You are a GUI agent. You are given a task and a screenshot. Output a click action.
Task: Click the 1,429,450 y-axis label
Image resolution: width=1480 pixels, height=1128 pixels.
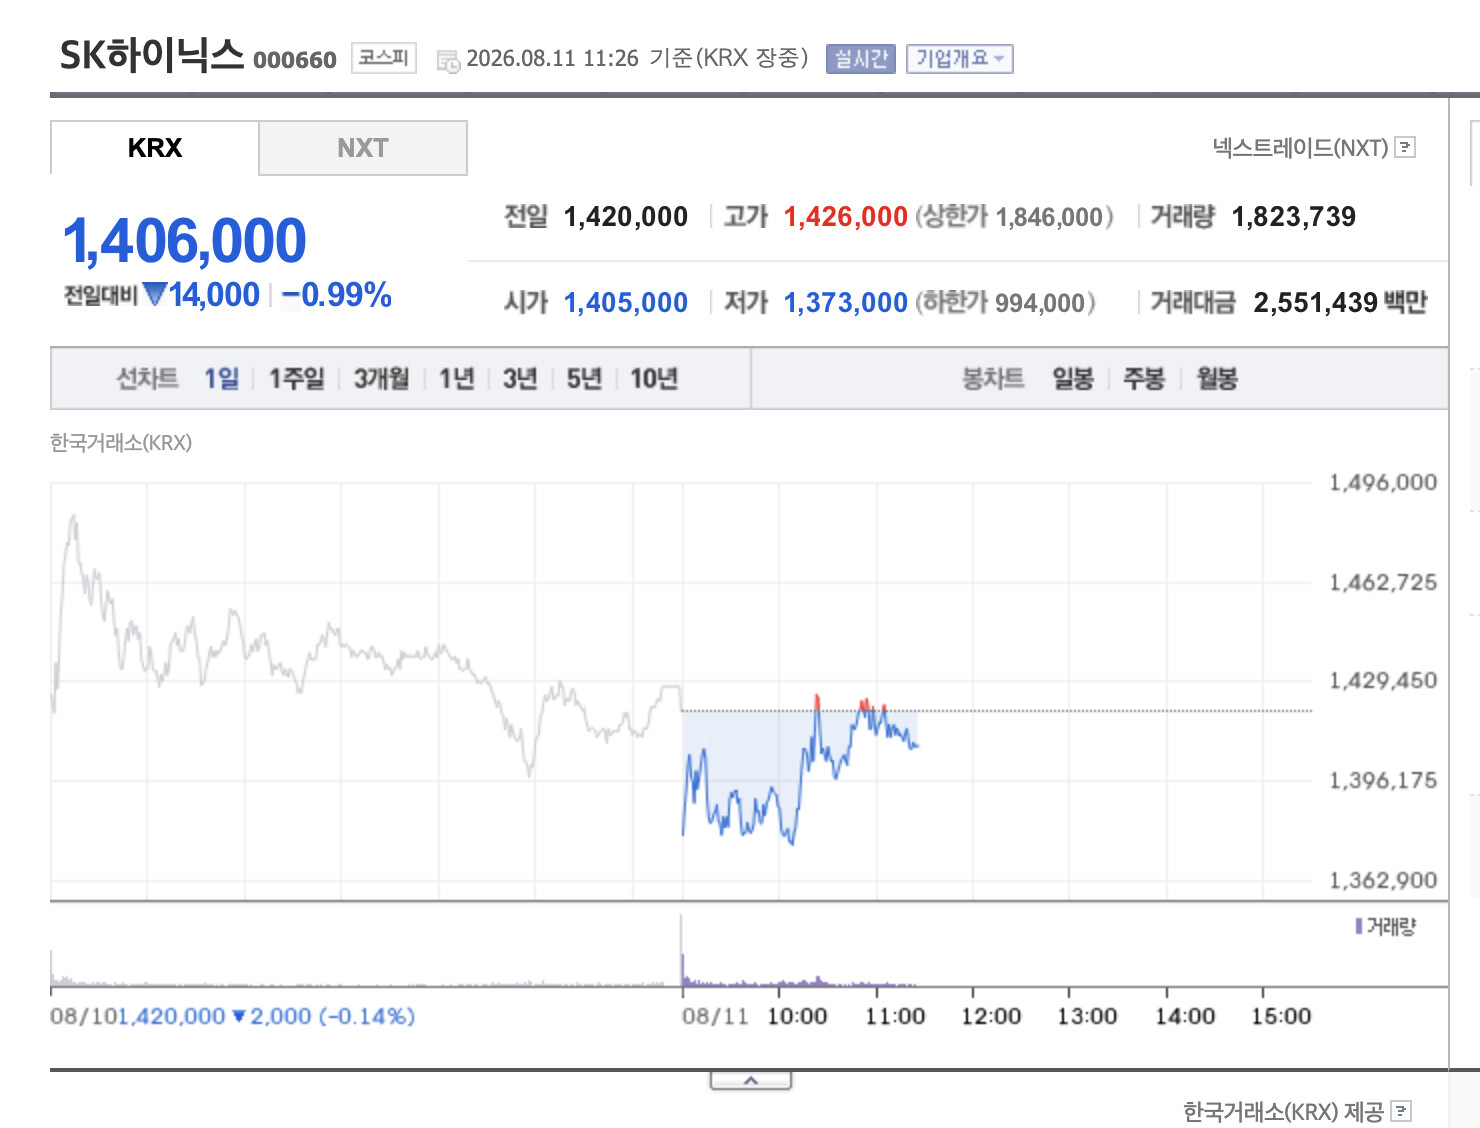1383,681
